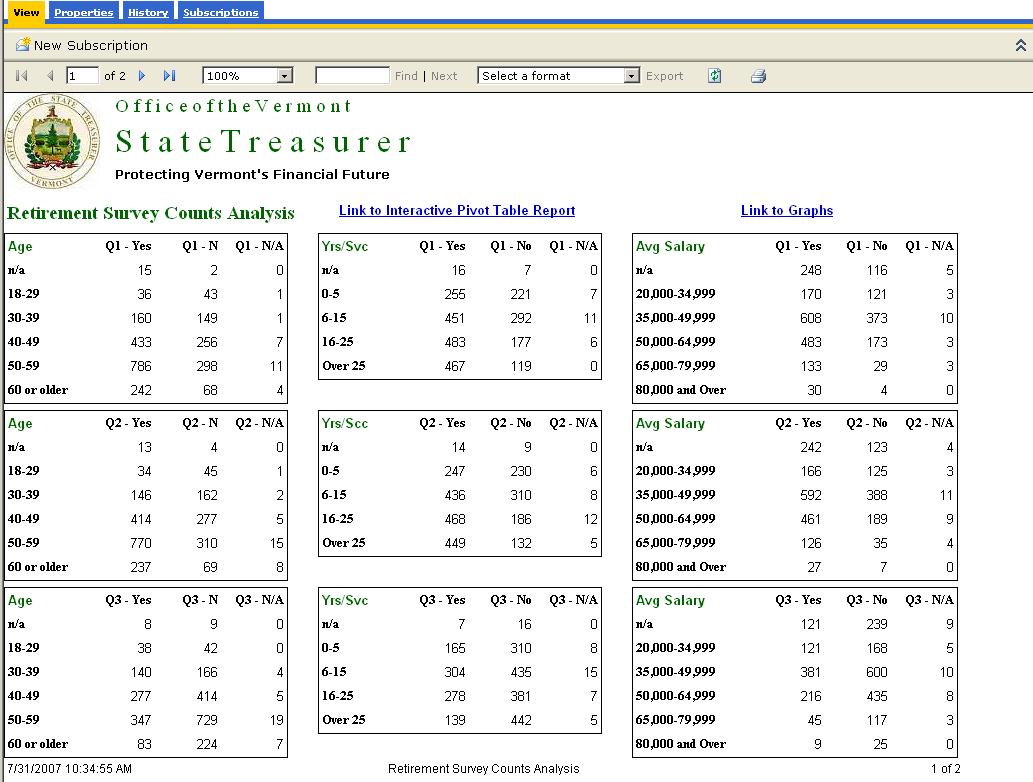Open Link to Graphs
Image resolution: width=1033 pixels, height=782 pixels.
click(x=787, y=210)
